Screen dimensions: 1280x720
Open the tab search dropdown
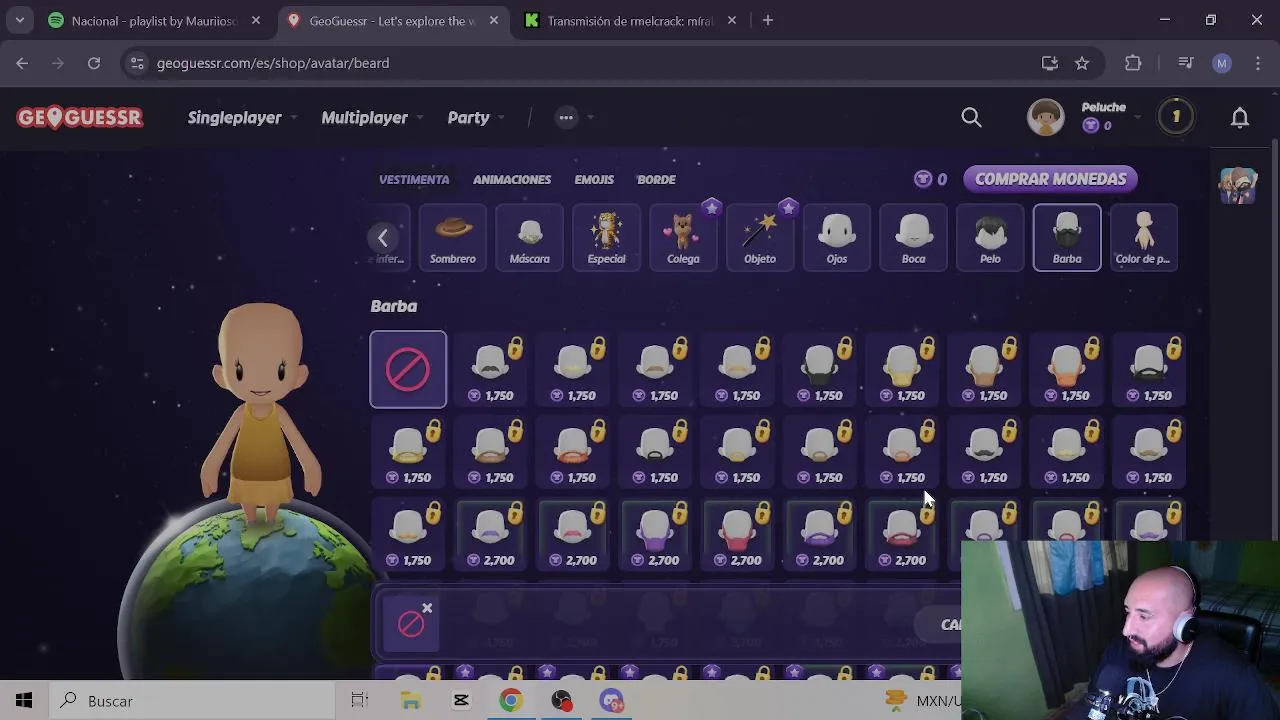(x=20, y=20)
